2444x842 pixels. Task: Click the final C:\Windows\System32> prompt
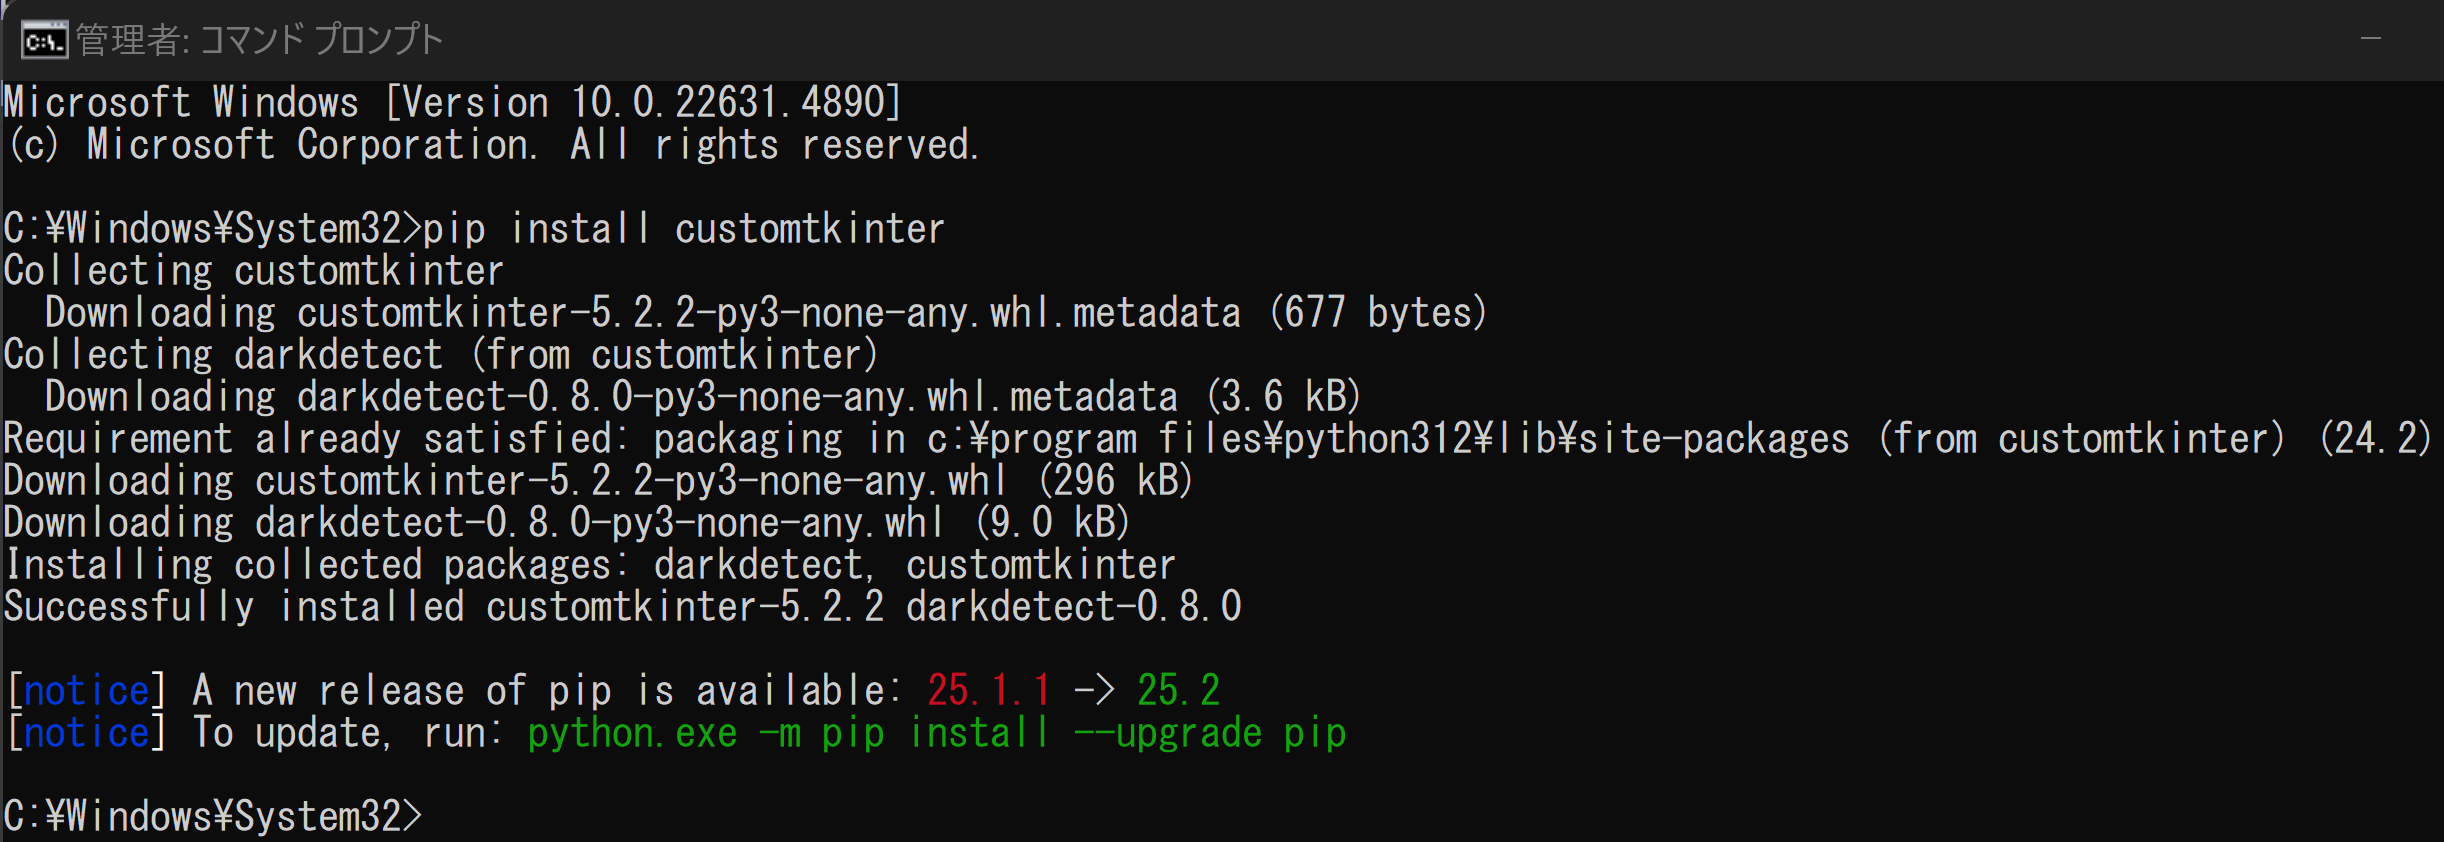click(x=213, y=817)
